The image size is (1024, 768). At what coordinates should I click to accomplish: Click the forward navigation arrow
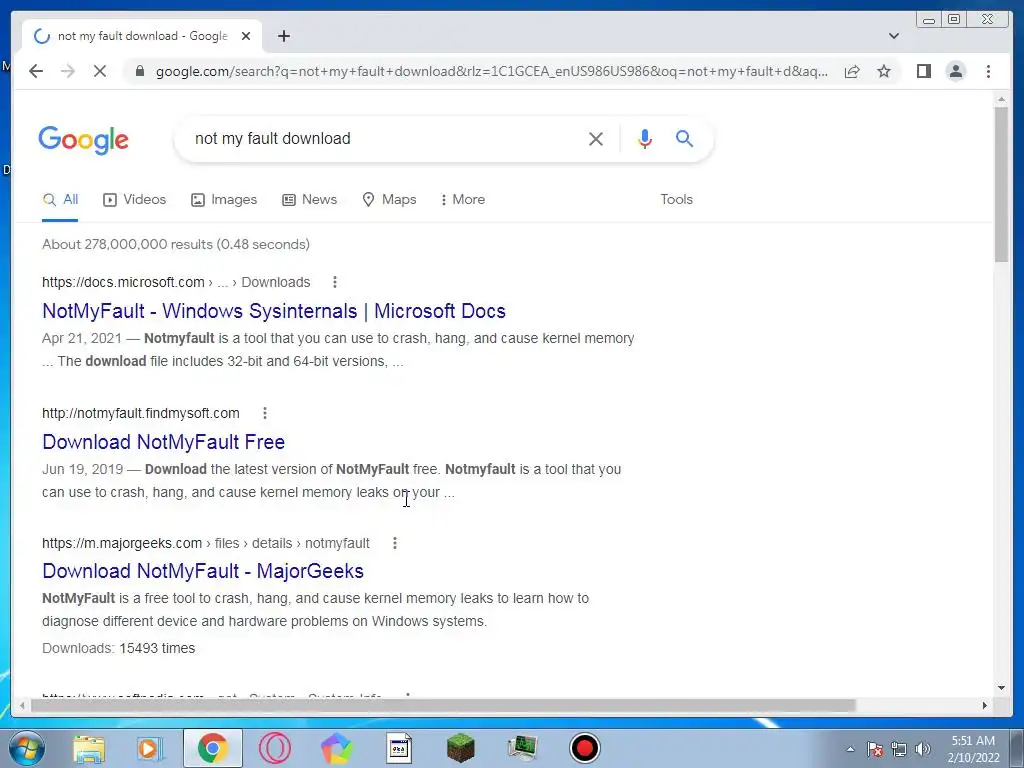[x=68, y=71]
